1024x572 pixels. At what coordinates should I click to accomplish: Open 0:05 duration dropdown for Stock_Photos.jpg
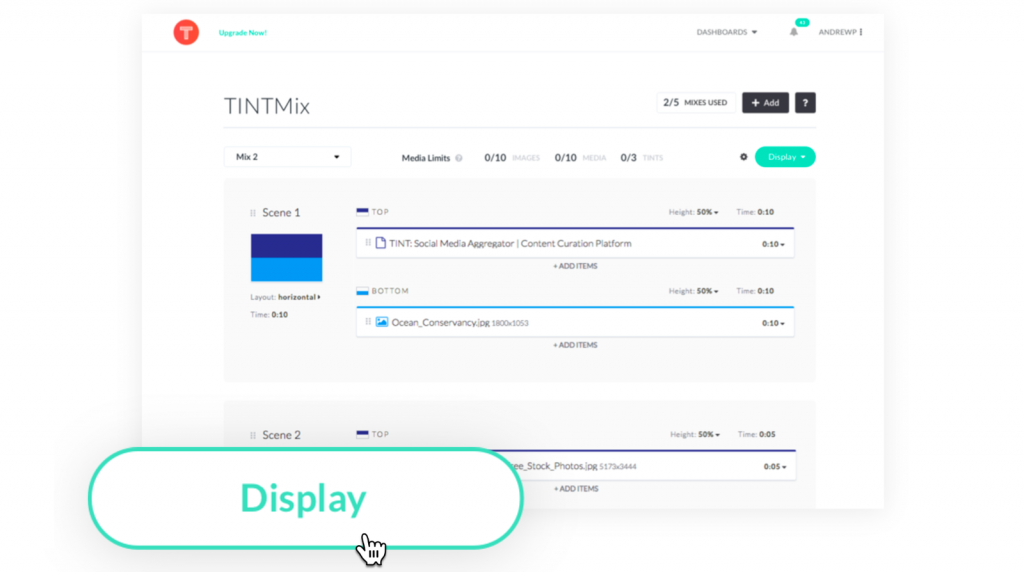click(775, 467)
